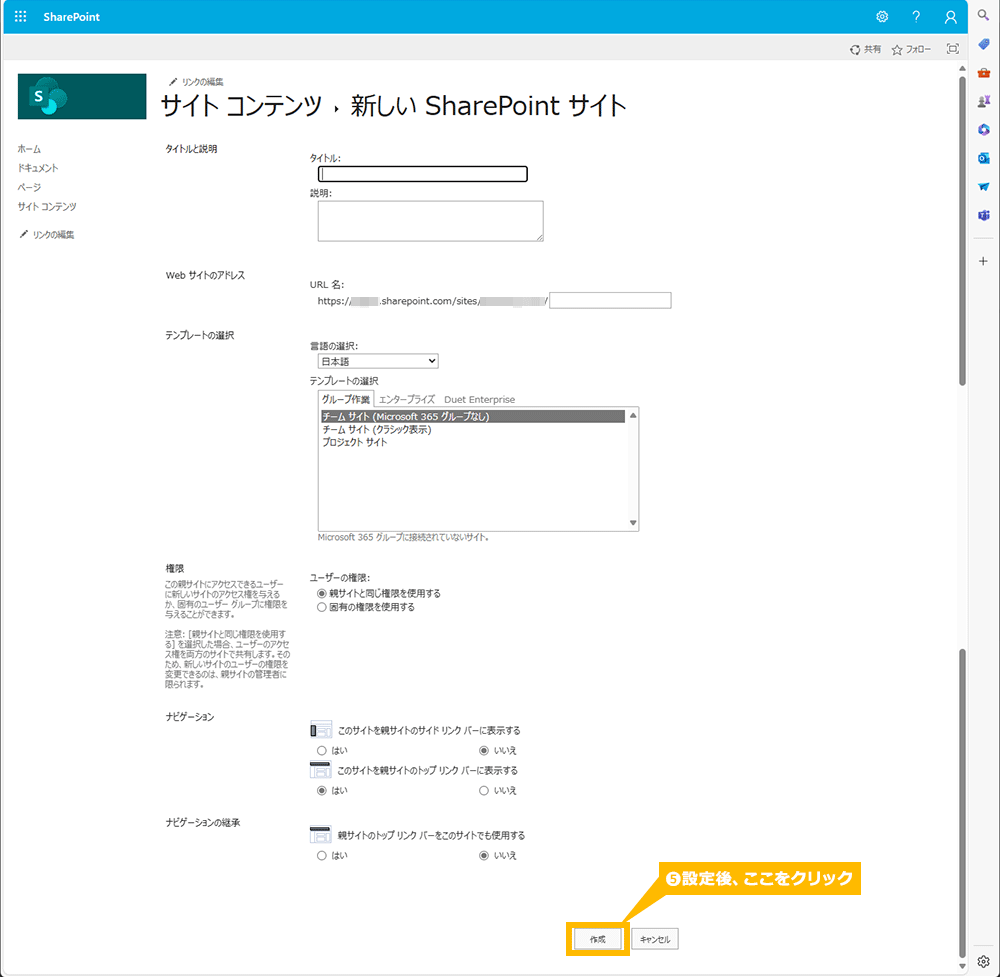Open the Outlook icon in the sidebar

[983, 158]
